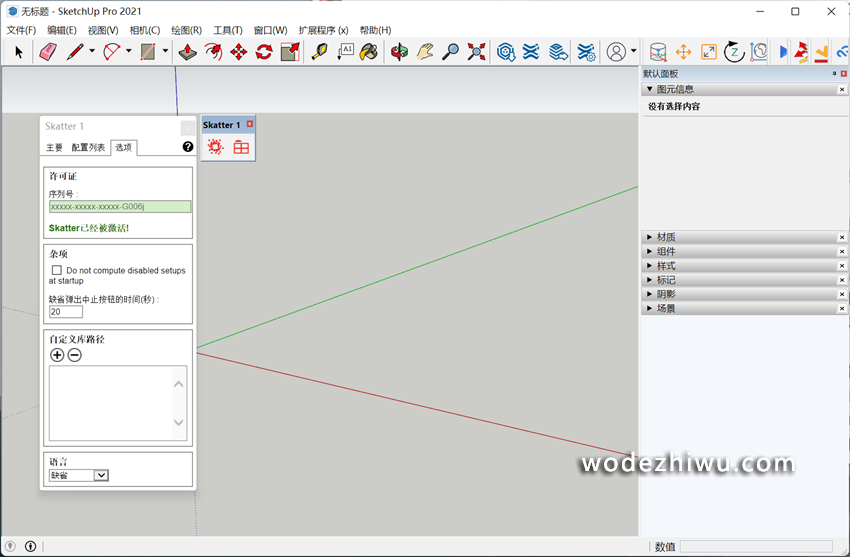Select the Line pencil tool
Image resolution: width=850 pixels, height=557 pixels.
[x=75, y=52]
